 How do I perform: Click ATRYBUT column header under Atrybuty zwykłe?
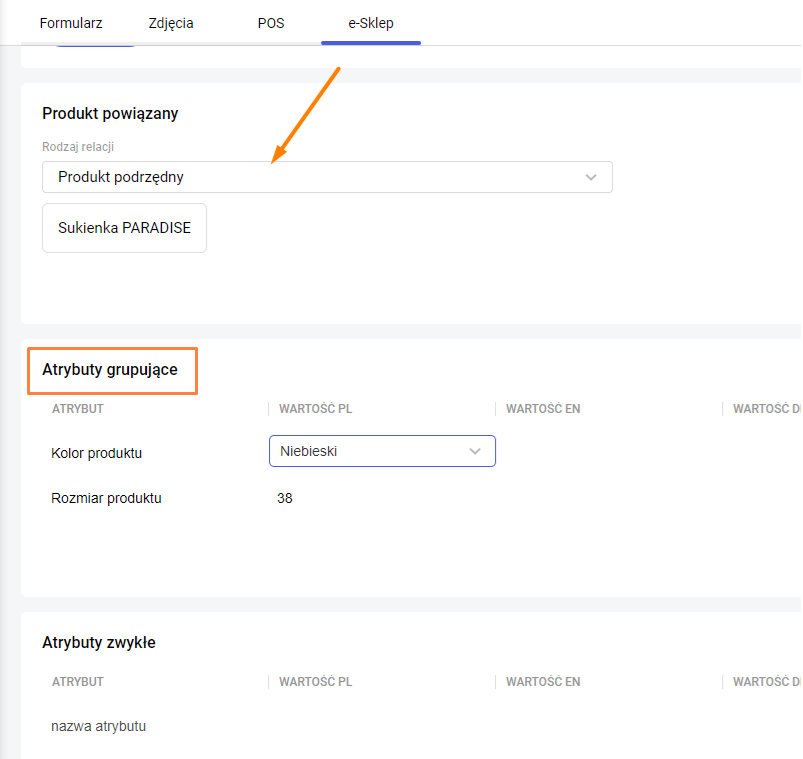pos(78,682)
